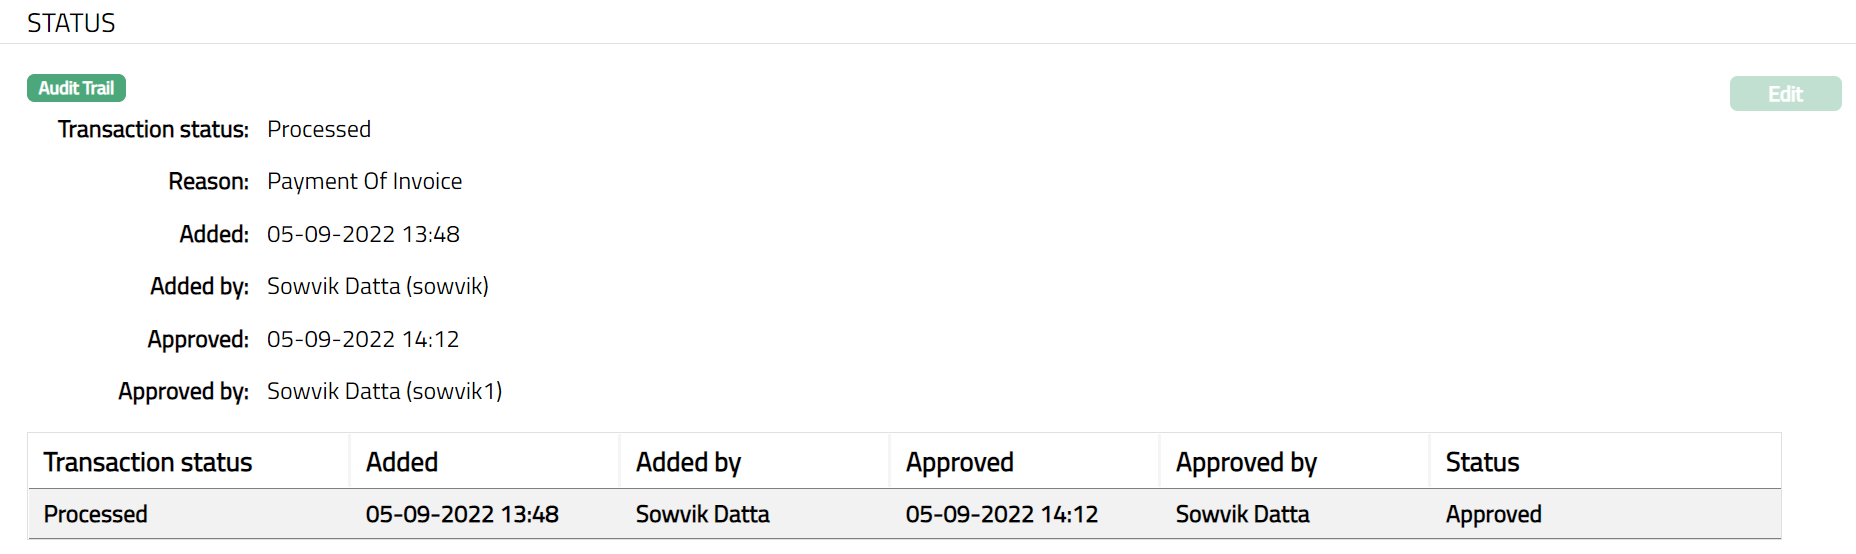The height and width of the screenshot is (554, 1856).
Task: Click the Reason field label
Action: 208,181
